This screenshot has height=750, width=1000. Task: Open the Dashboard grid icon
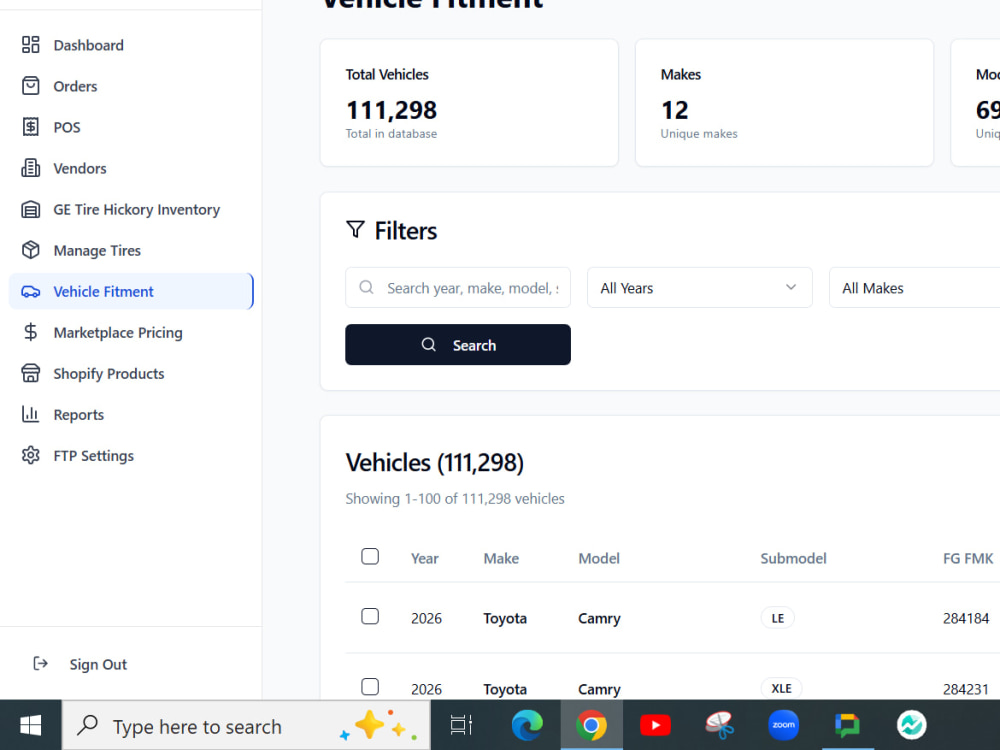(31, 45)
